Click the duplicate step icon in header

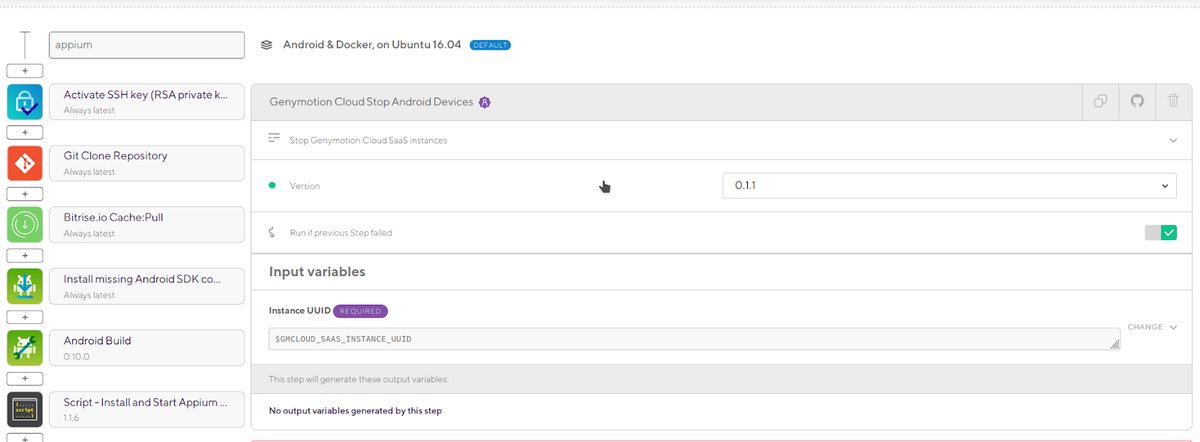pos(1100,102)
